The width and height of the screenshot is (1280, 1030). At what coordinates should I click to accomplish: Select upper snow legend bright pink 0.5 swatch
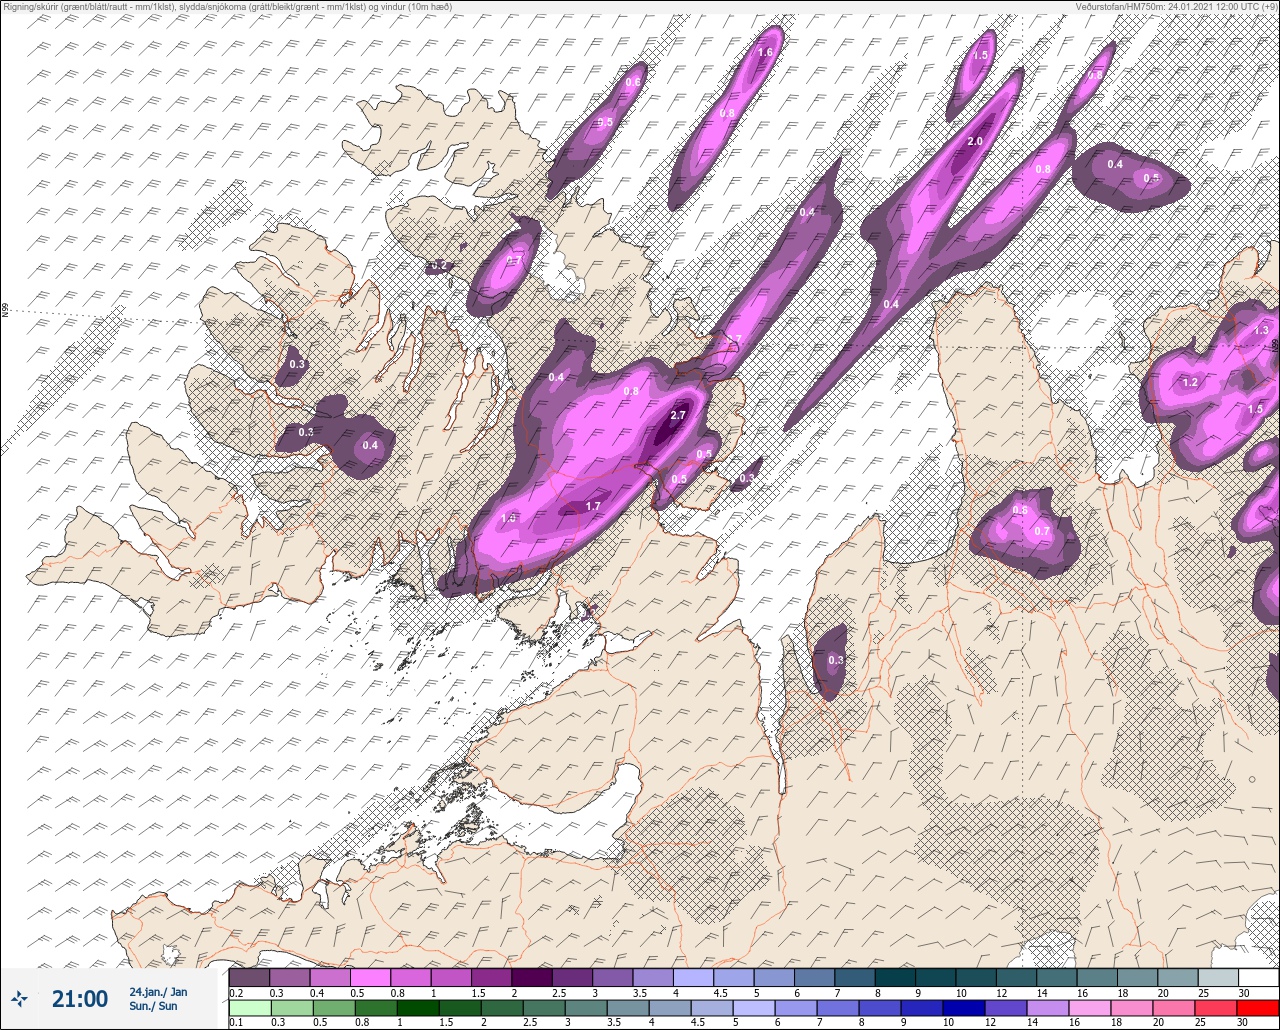pyautogui.click(x=370, y=977)
